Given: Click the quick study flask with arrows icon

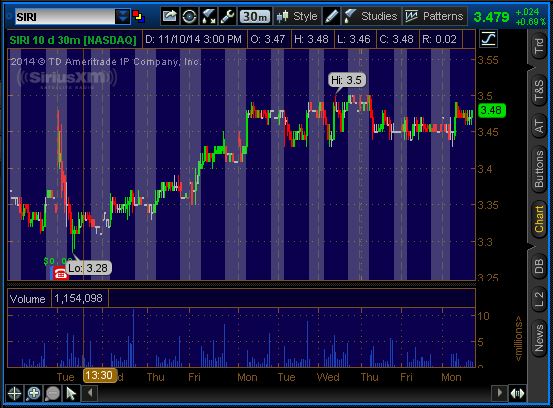Looking at the screenshot, I should tap(208, 17).
